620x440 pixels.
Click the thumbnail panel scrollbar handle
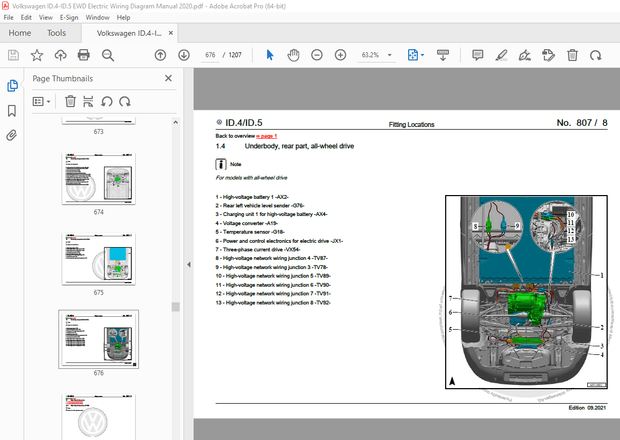[176, 307]
